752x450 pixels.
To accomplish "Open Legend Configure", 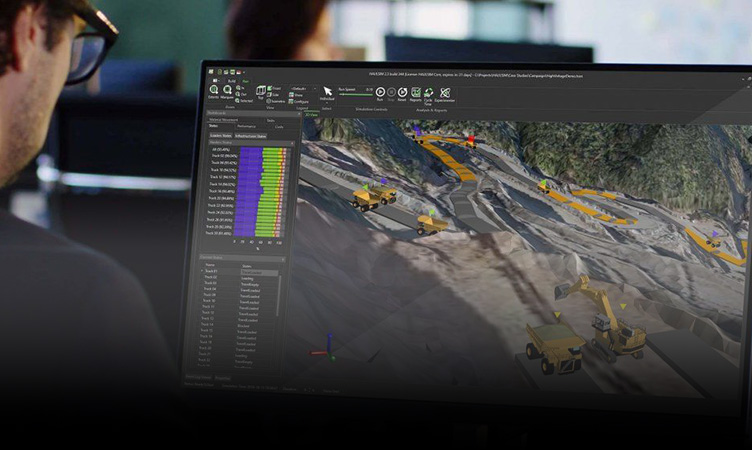I will (298, 102).
